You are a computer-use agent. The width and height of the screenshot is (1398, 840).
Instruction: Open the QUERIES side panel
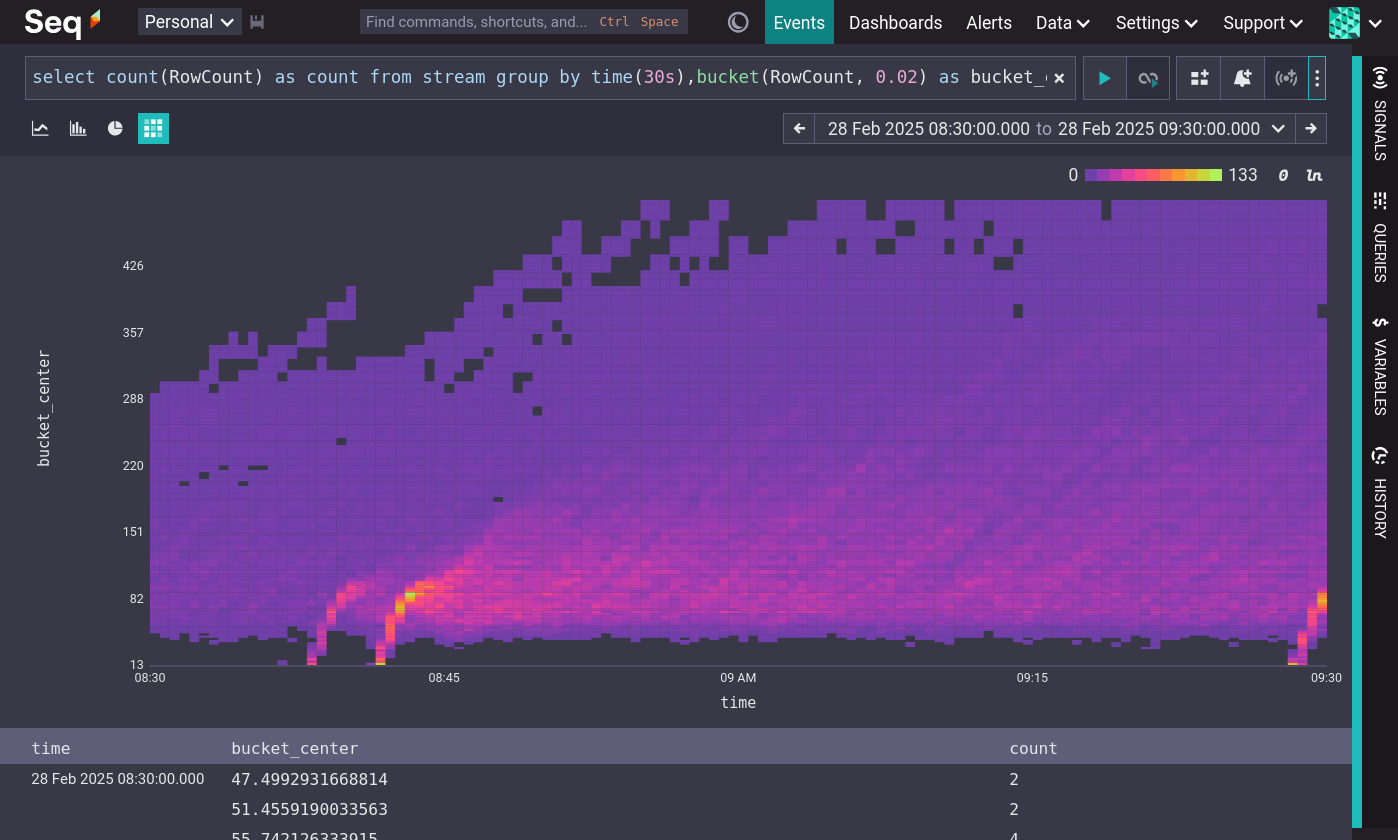1380,237
